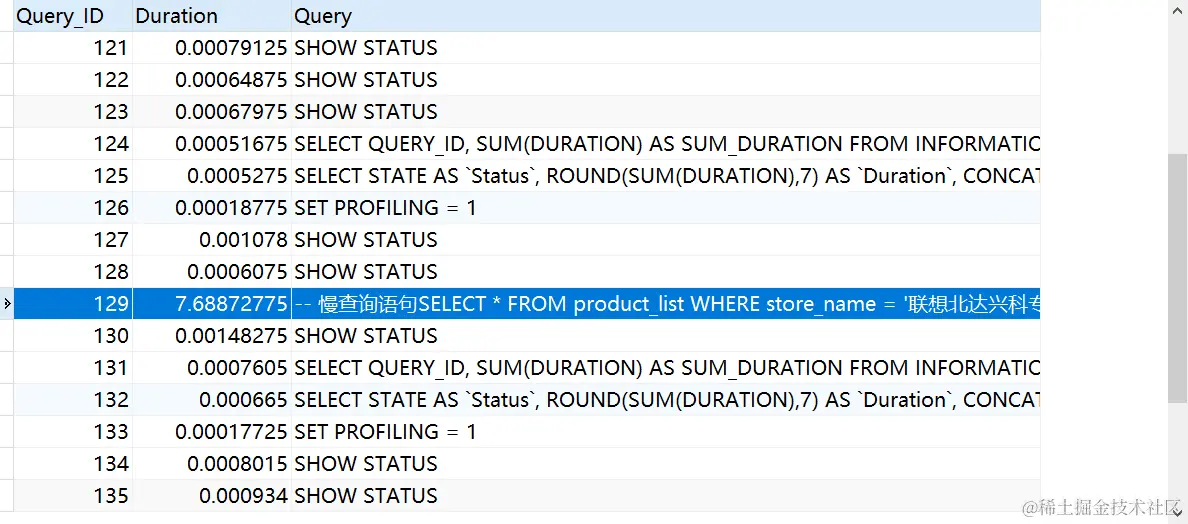Select the row with Query_ID 128

tap(527, 272)
